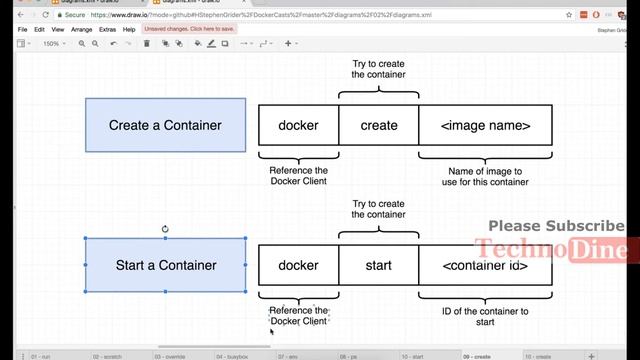Image resolution: width=640 pixels, height=360 pixels.
Task: Open the line color pencil tool
Action: [x=211, y=43]
